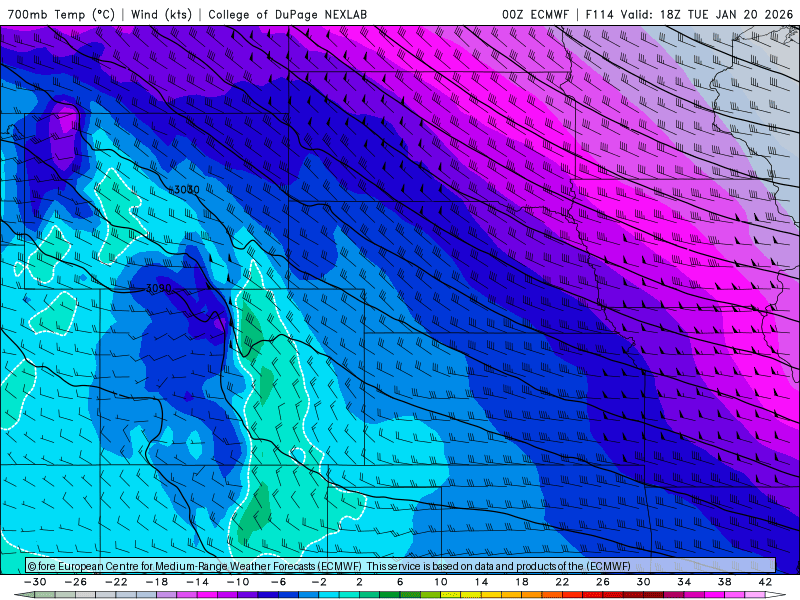Click the "College of DuPage NEXLAB" text
The image size is (800, 600).
[x=288, y=14]
